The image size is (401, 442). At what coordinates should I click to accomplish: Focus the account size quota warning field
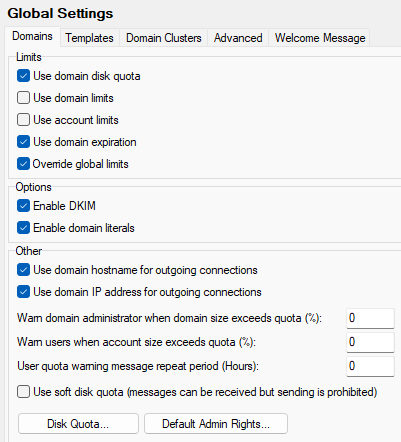click(370, 342)
